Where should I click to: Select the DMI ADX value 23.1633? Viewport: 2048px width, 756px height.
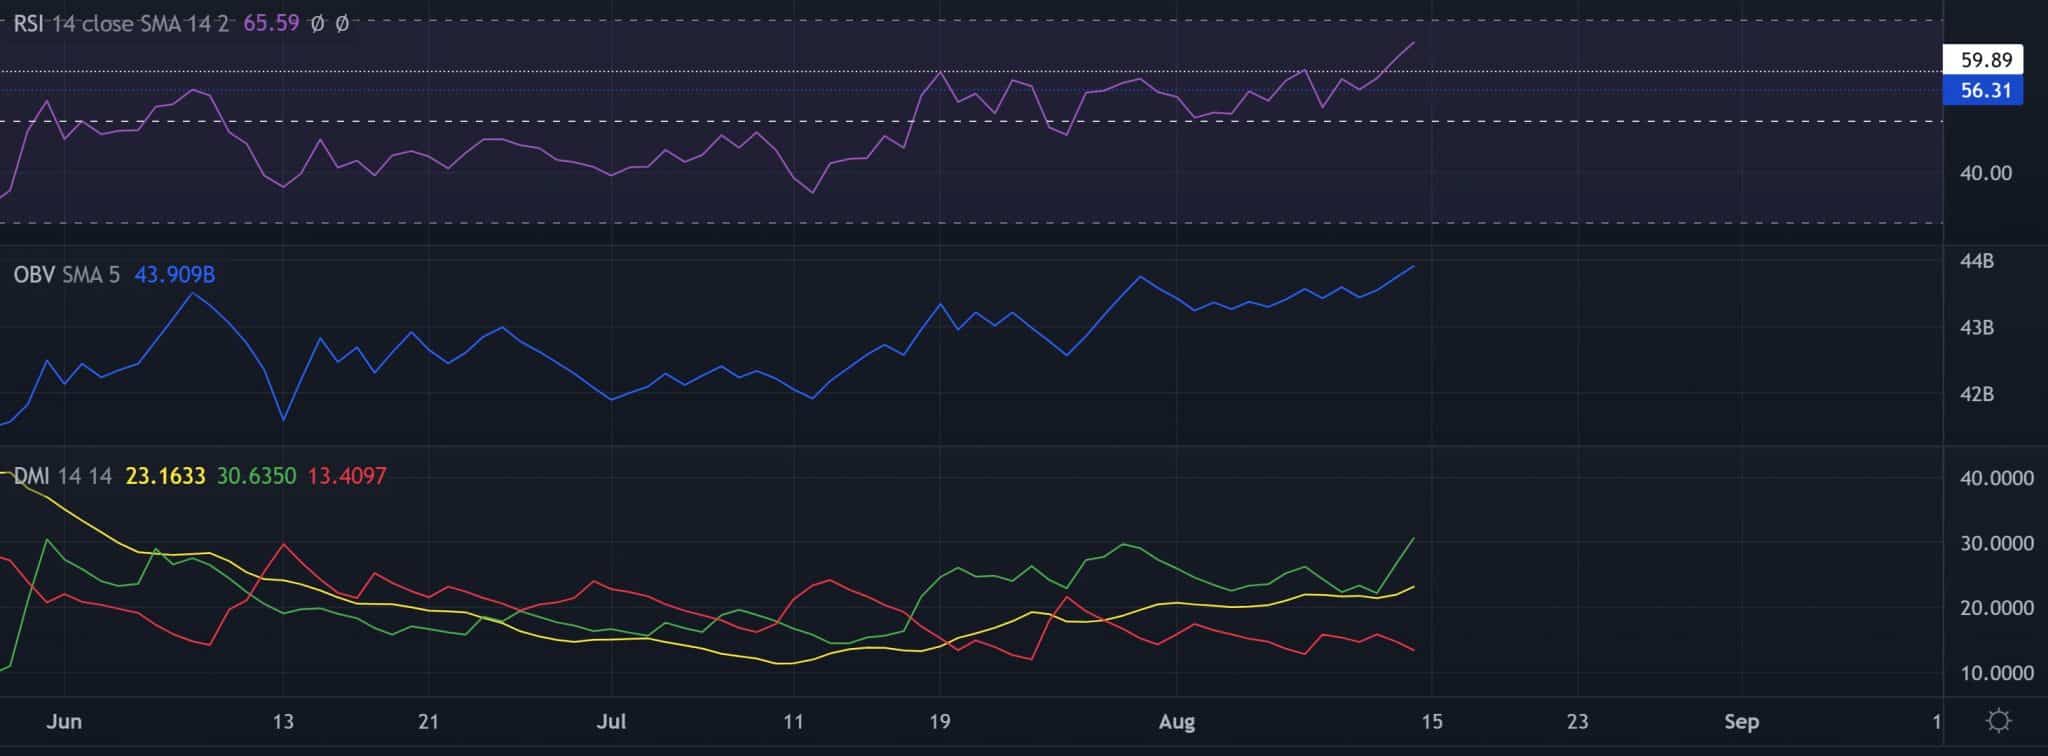pyautogui.click(x=165, y=476)
